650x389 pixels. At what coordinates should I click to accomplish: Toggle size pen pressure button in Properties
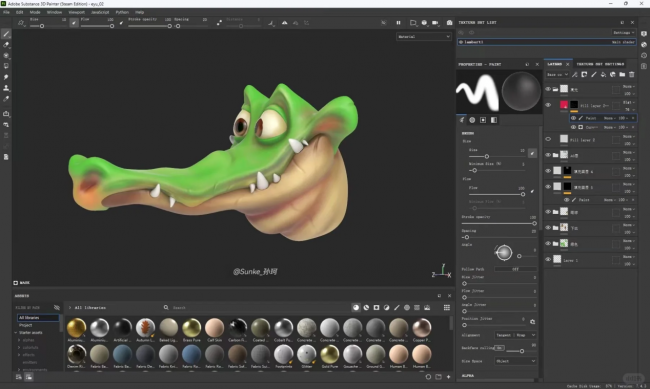tap(532, 153)
